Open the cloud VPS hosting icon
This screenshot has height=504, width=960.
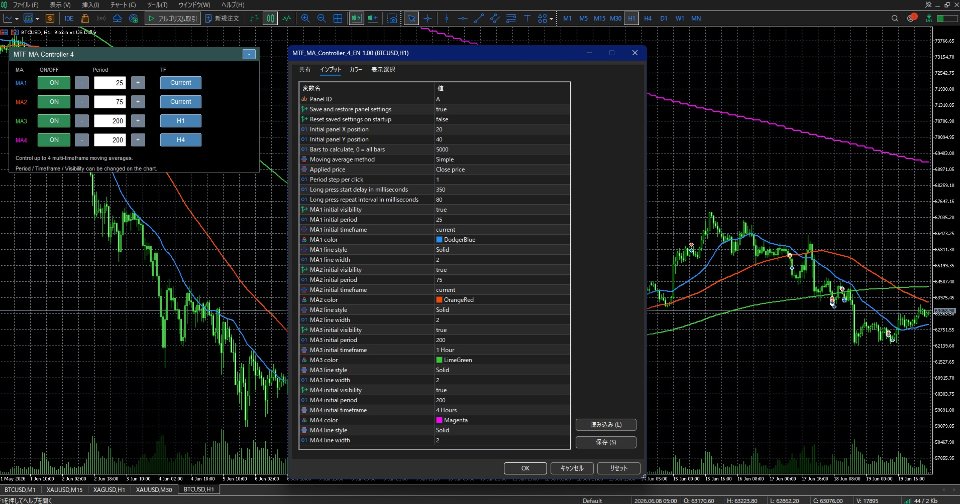(x=117, y=18)
